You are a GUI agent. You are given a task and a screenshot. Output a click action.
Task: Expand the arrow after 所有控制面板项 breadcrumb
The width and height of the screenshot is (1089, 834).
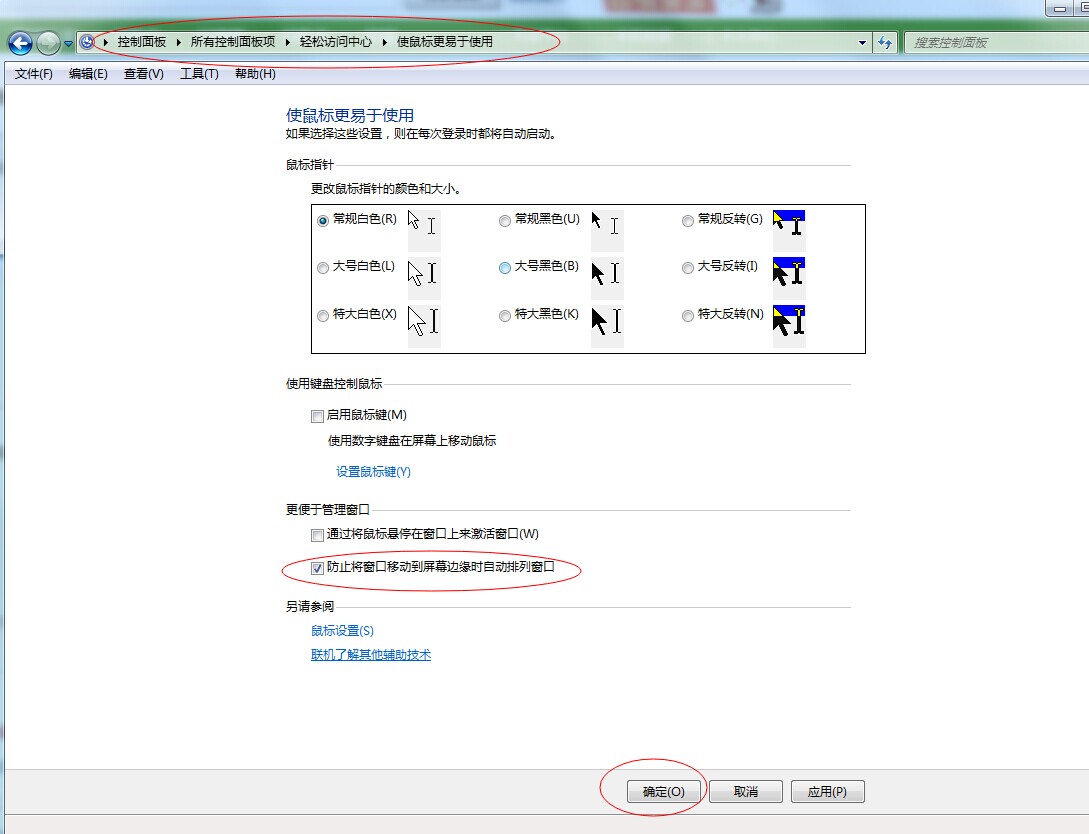(x=288, y=42)
